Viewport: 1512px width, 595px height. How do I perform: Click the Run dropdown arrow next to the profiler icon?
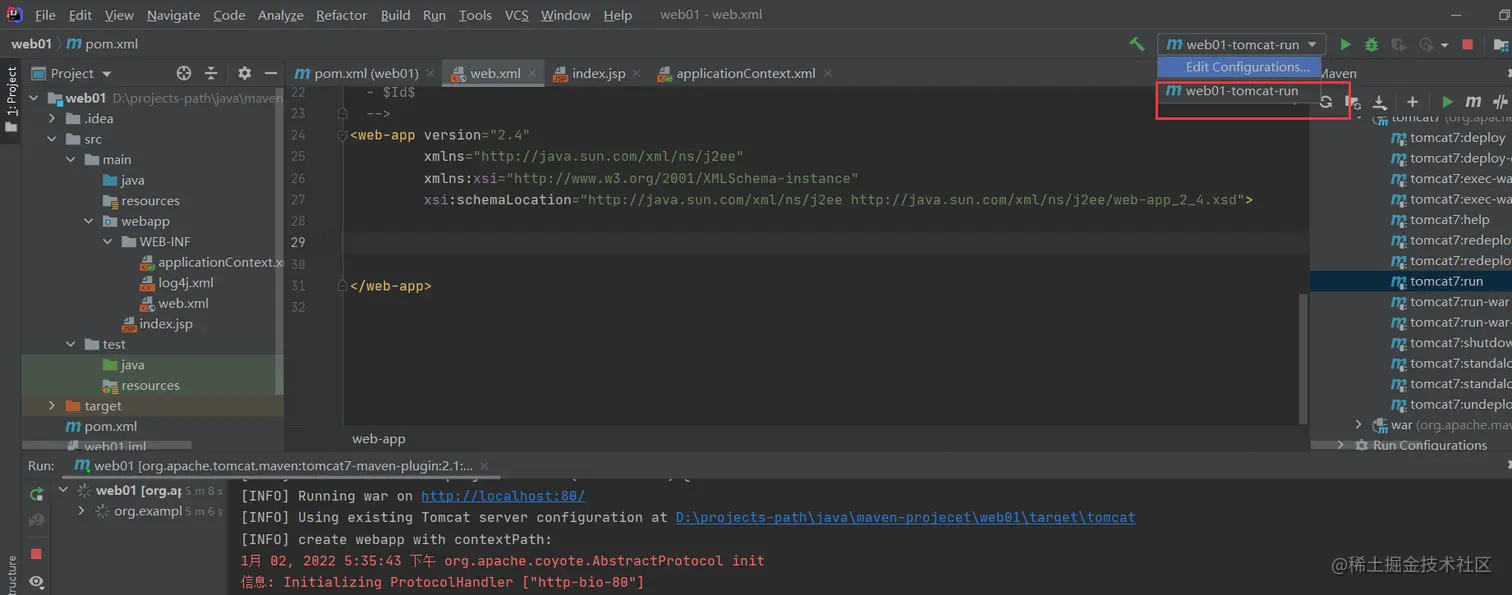[1445, 45]
